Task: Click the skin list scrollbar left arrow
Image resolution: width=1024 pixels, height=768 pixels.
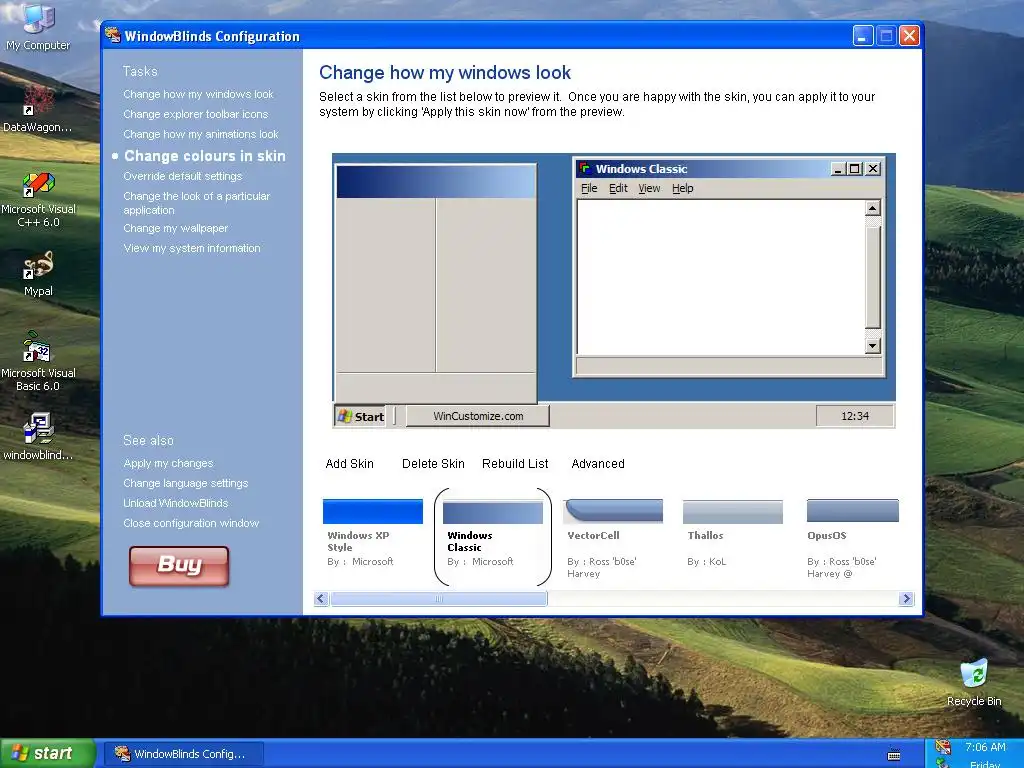Action: 321,598
